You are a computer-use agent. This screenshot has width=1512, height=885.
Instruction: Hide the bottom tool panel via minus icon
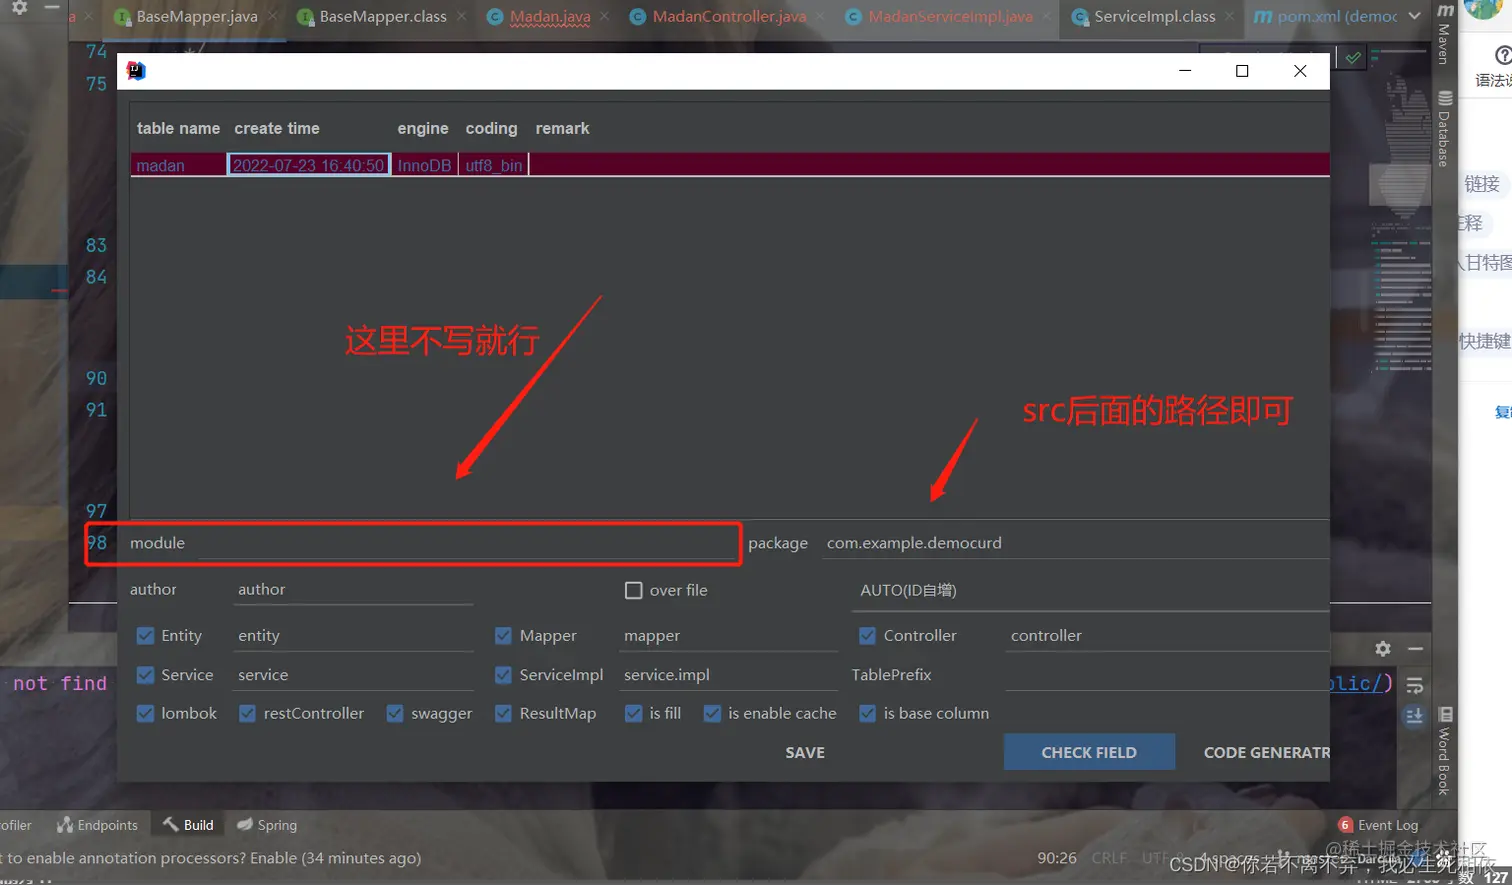coord(1415,649)
